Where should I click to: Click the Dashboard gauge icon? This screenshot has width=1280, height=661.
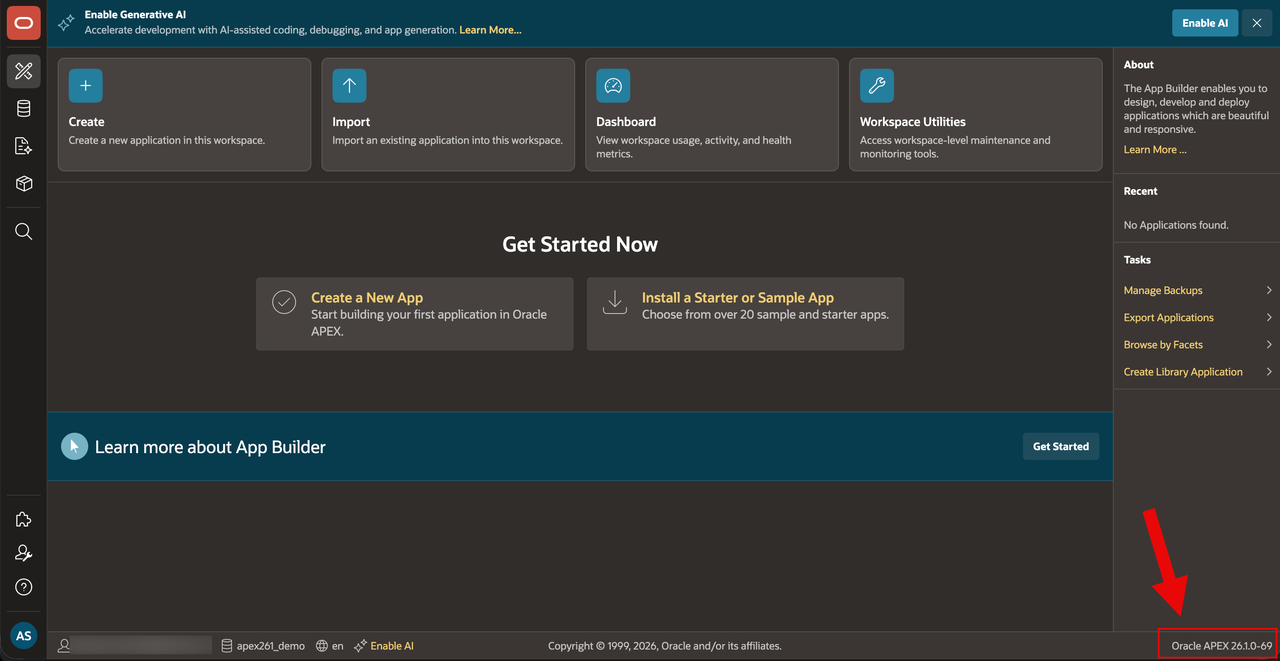[613, 86]
